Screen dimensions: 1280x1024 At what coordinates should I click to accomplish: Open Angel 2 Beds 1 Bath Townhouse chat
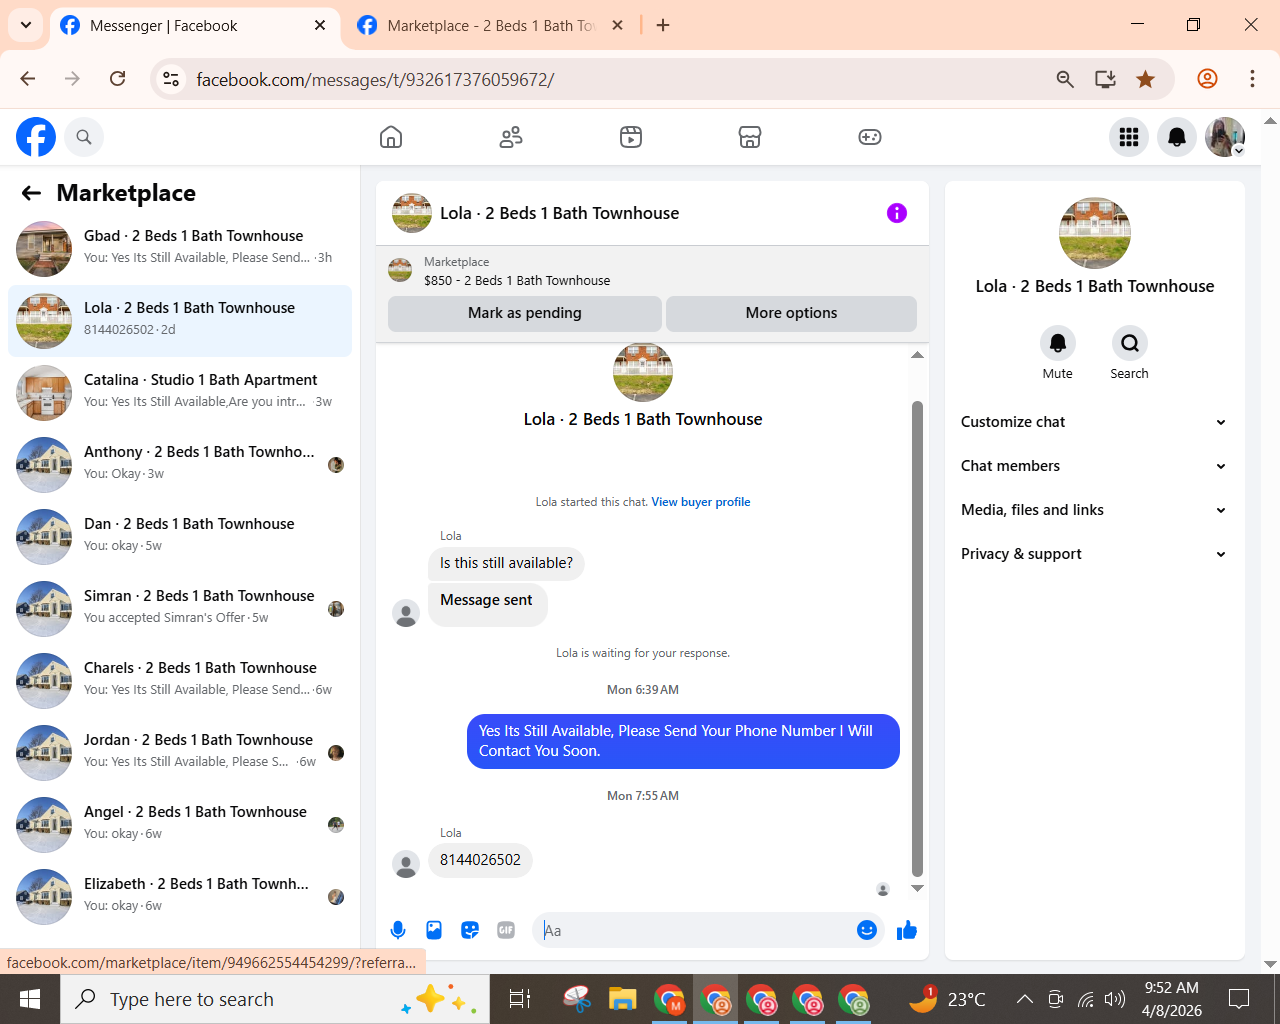[180, 825]
